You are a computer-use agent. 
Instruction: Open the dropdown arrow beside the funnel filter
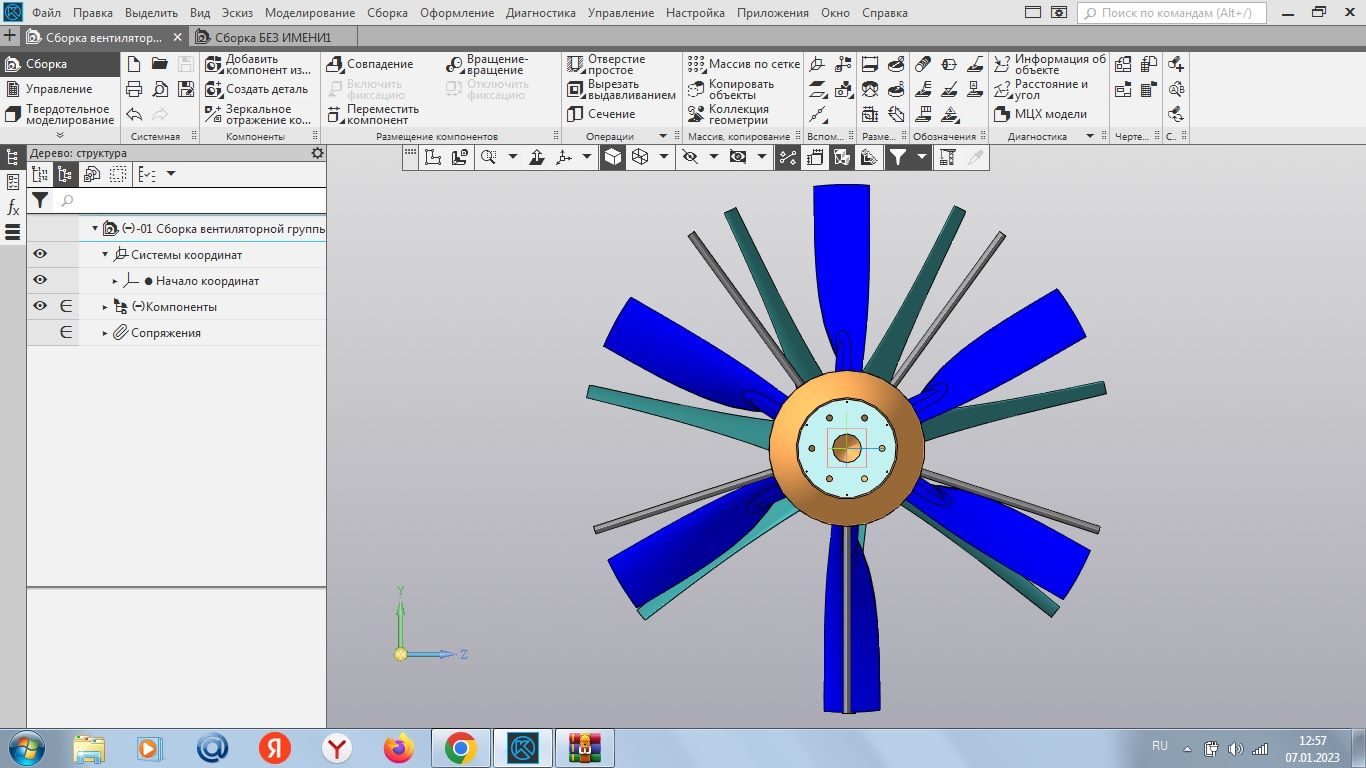[920, 157]
